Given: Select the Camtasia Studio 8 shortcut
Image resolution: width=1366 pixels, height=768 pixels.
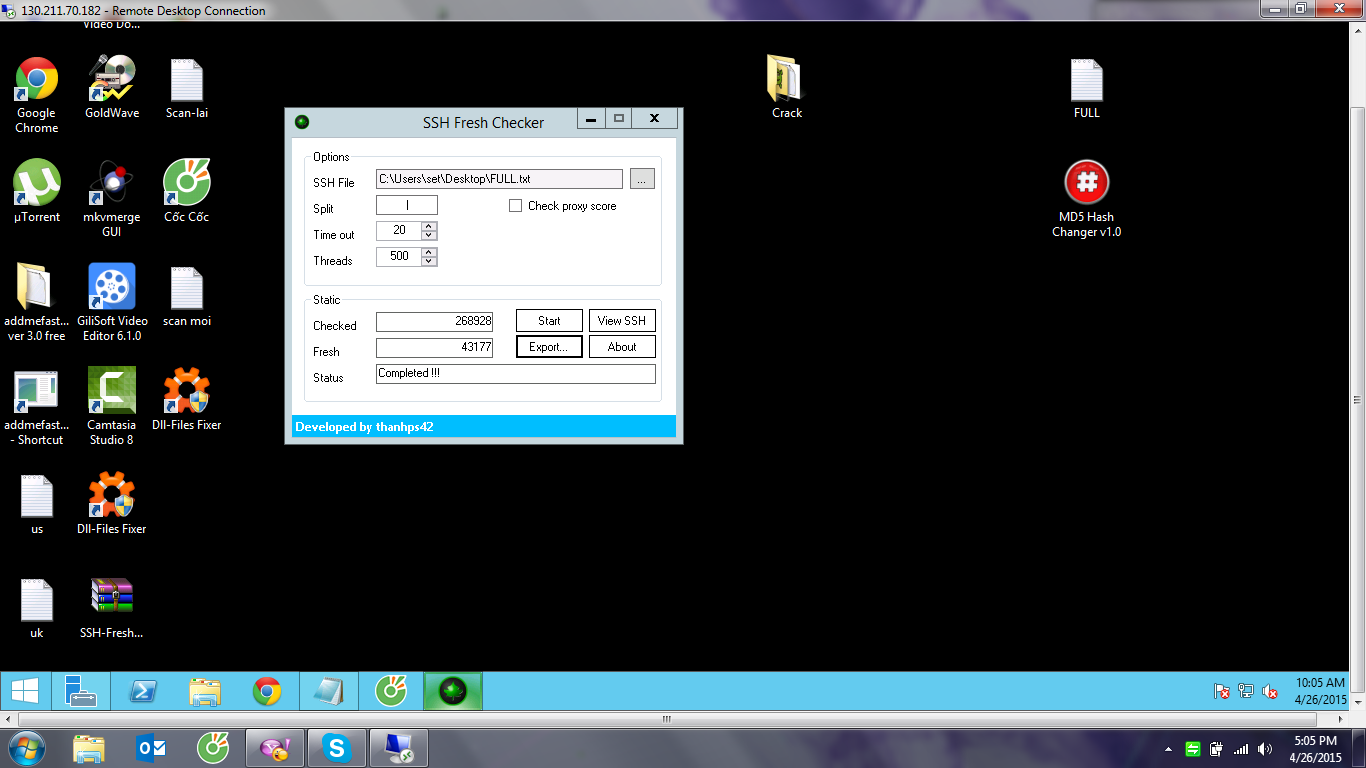Looking at the screenshot, I should [x=111, y=392].
